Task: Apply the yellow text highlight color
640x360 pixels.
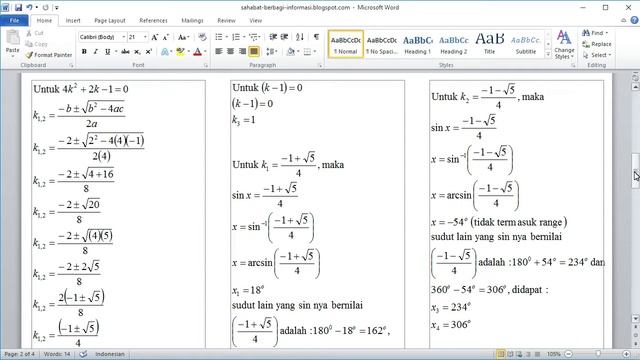Action: 180,52
